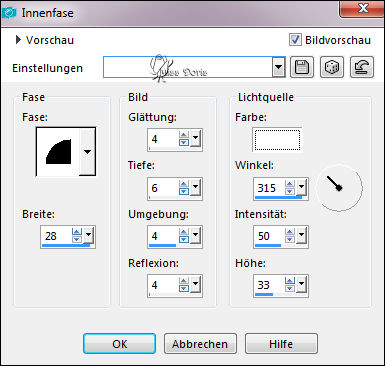385x366 pixels.
Task: Increase the Winkel value with up arrow
Action: (x=290, y=184)
